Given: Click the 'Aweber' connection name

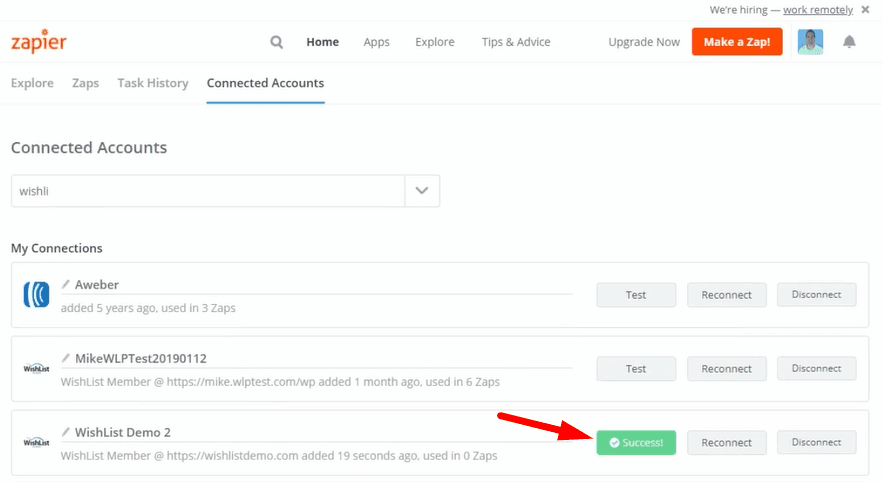Looking at the screenshot, I should click(97, 285).
